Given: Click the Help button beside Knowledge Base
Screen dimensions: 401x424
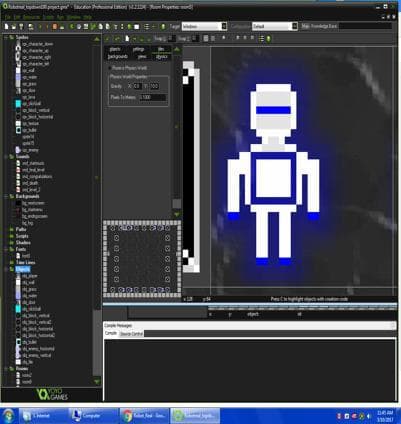Looking at the screenshot, I should [x=305, y=26].
